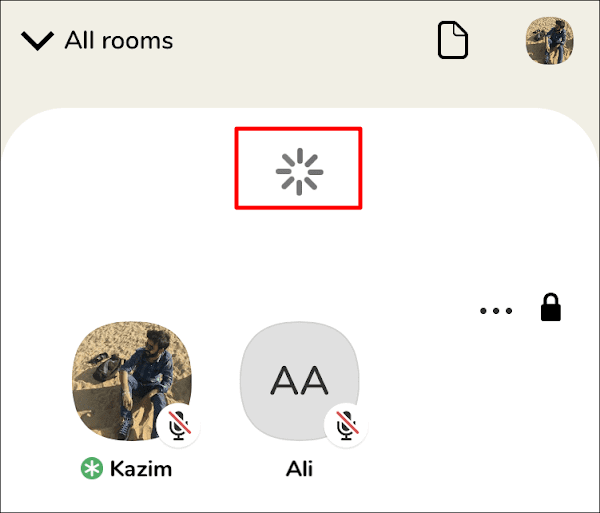Click the black padlock icon
This screenshot has height=513, width=600.
tap(551, 307)
